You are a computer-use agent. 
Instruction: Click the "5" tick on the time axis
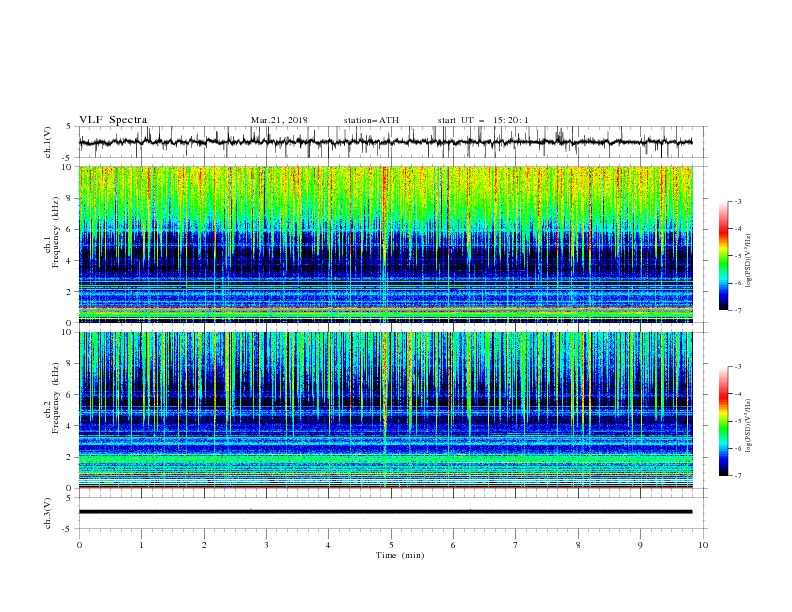pos(391,545)
